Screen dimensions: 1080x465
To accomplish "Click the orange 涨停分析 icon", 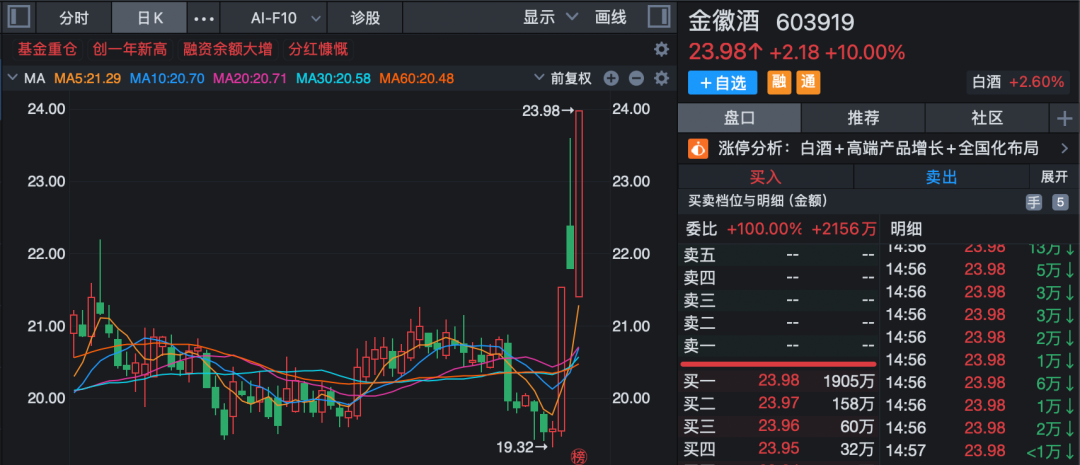I will [698, 148].
